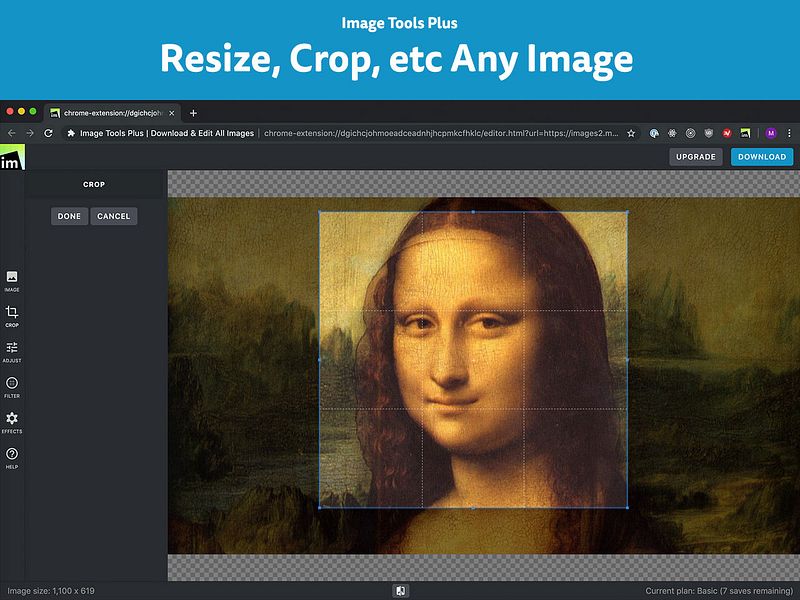800x600 pixels.
Task: Bookmark page with the star icon
Action: pos(631,133)
